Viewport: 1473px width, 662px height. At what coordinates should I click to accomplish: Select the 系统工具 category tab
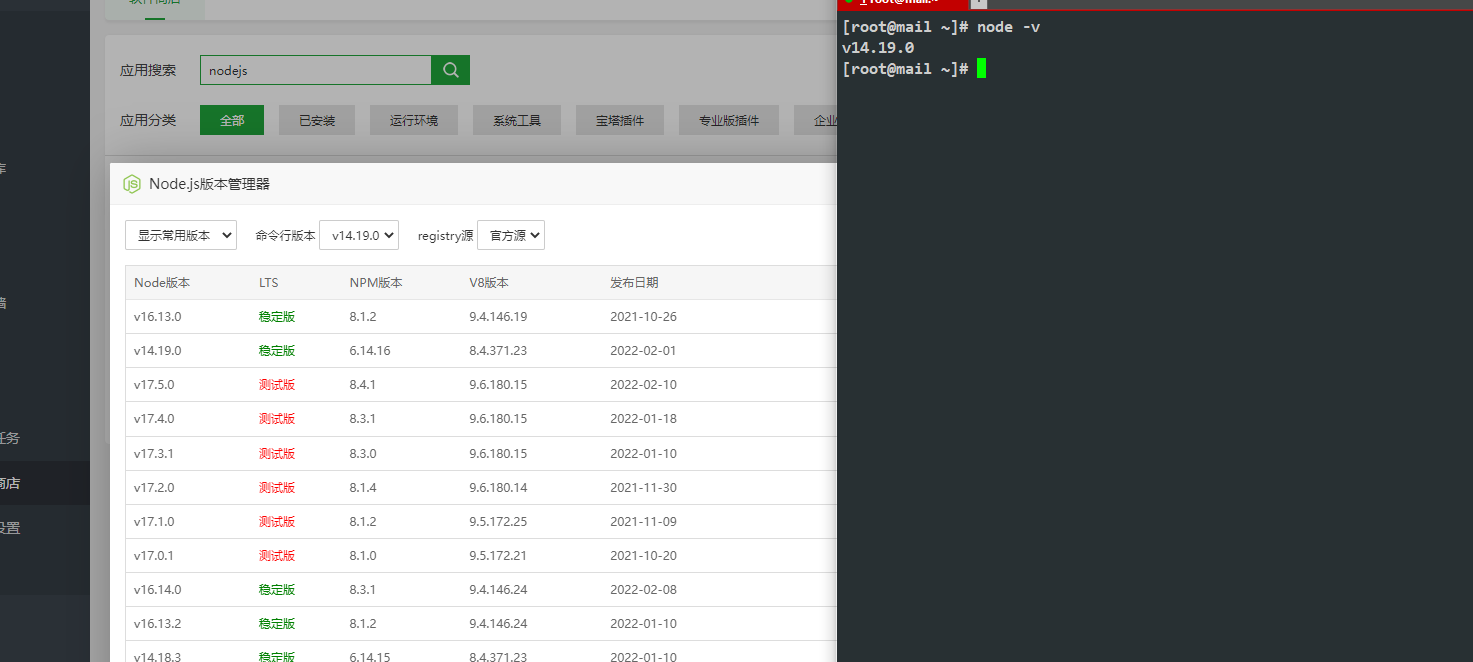pos(517,120)
